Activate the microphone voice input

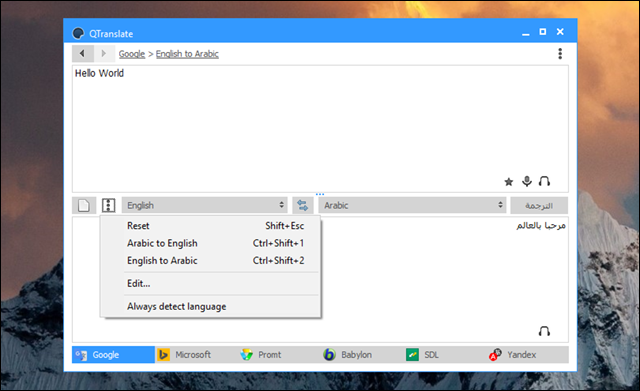point(527,181)
